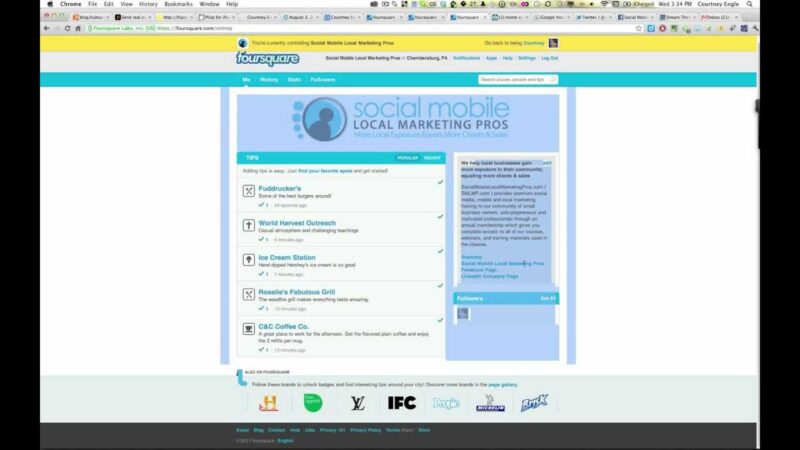Open the Chrome View menu
Screen dimensions: 800x450
(x=126, y=4)
